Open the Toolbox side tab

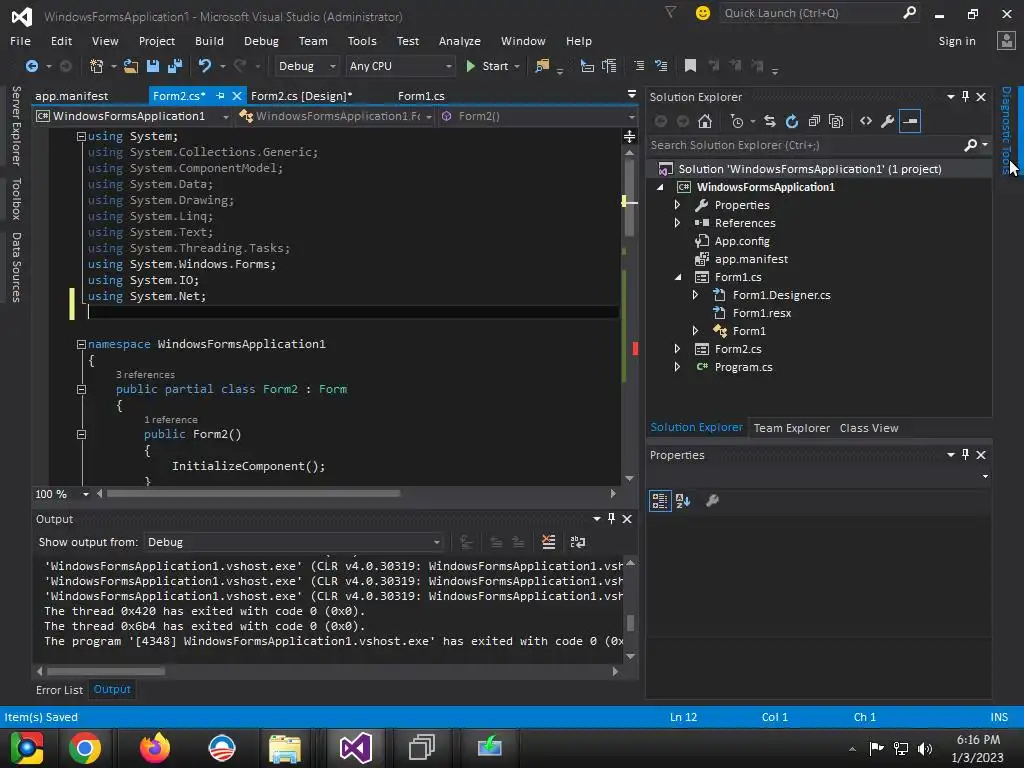pyautogui.click(x=16, y=199)
